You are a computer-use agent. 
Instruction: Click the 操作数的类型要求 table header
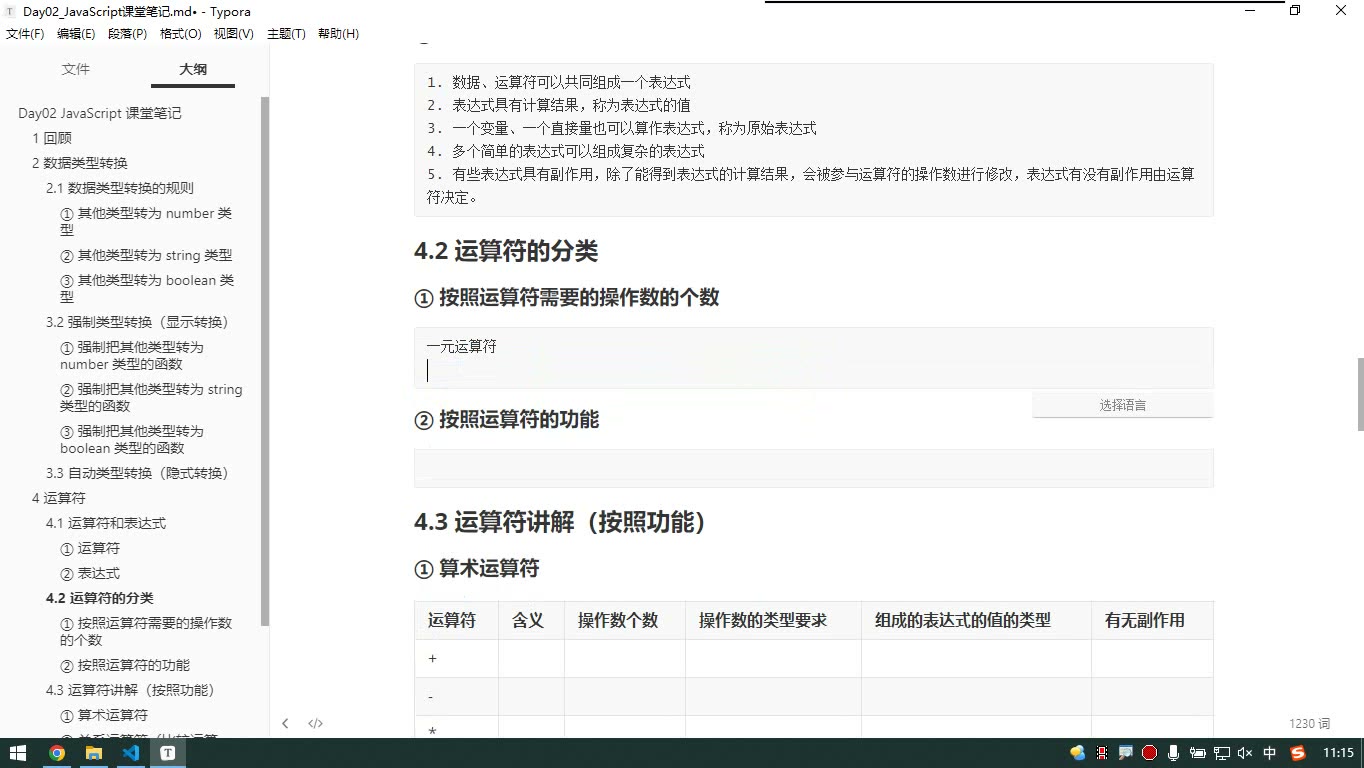(773, 620)
